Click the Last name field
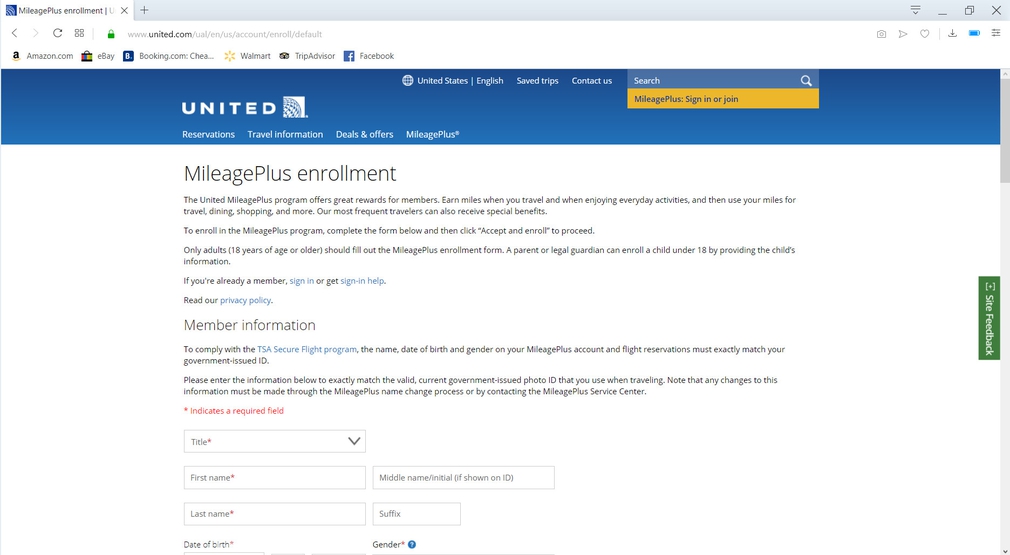Image resolution: width=1010 pixels, height=555 pixels. point(274,514)
